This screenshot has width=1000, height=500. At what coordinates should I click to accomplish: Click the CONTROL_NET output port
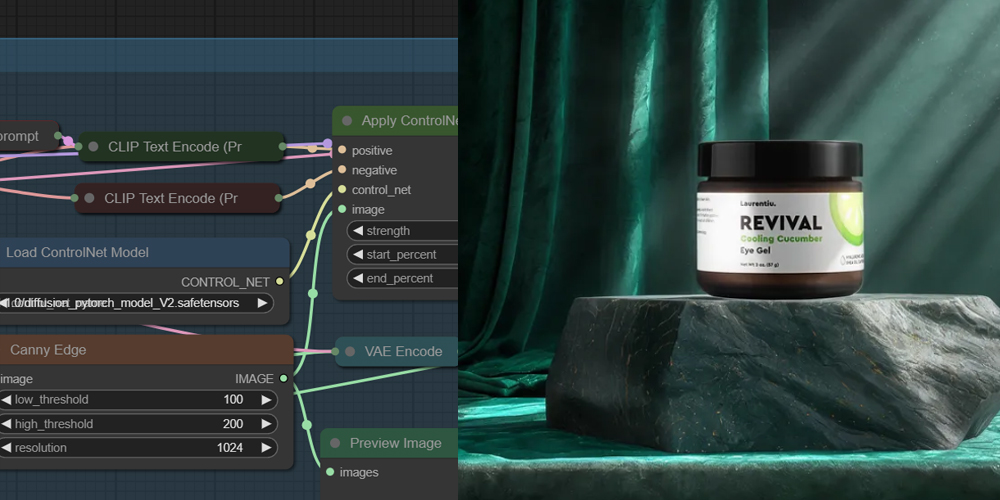[x=279, y=281]
